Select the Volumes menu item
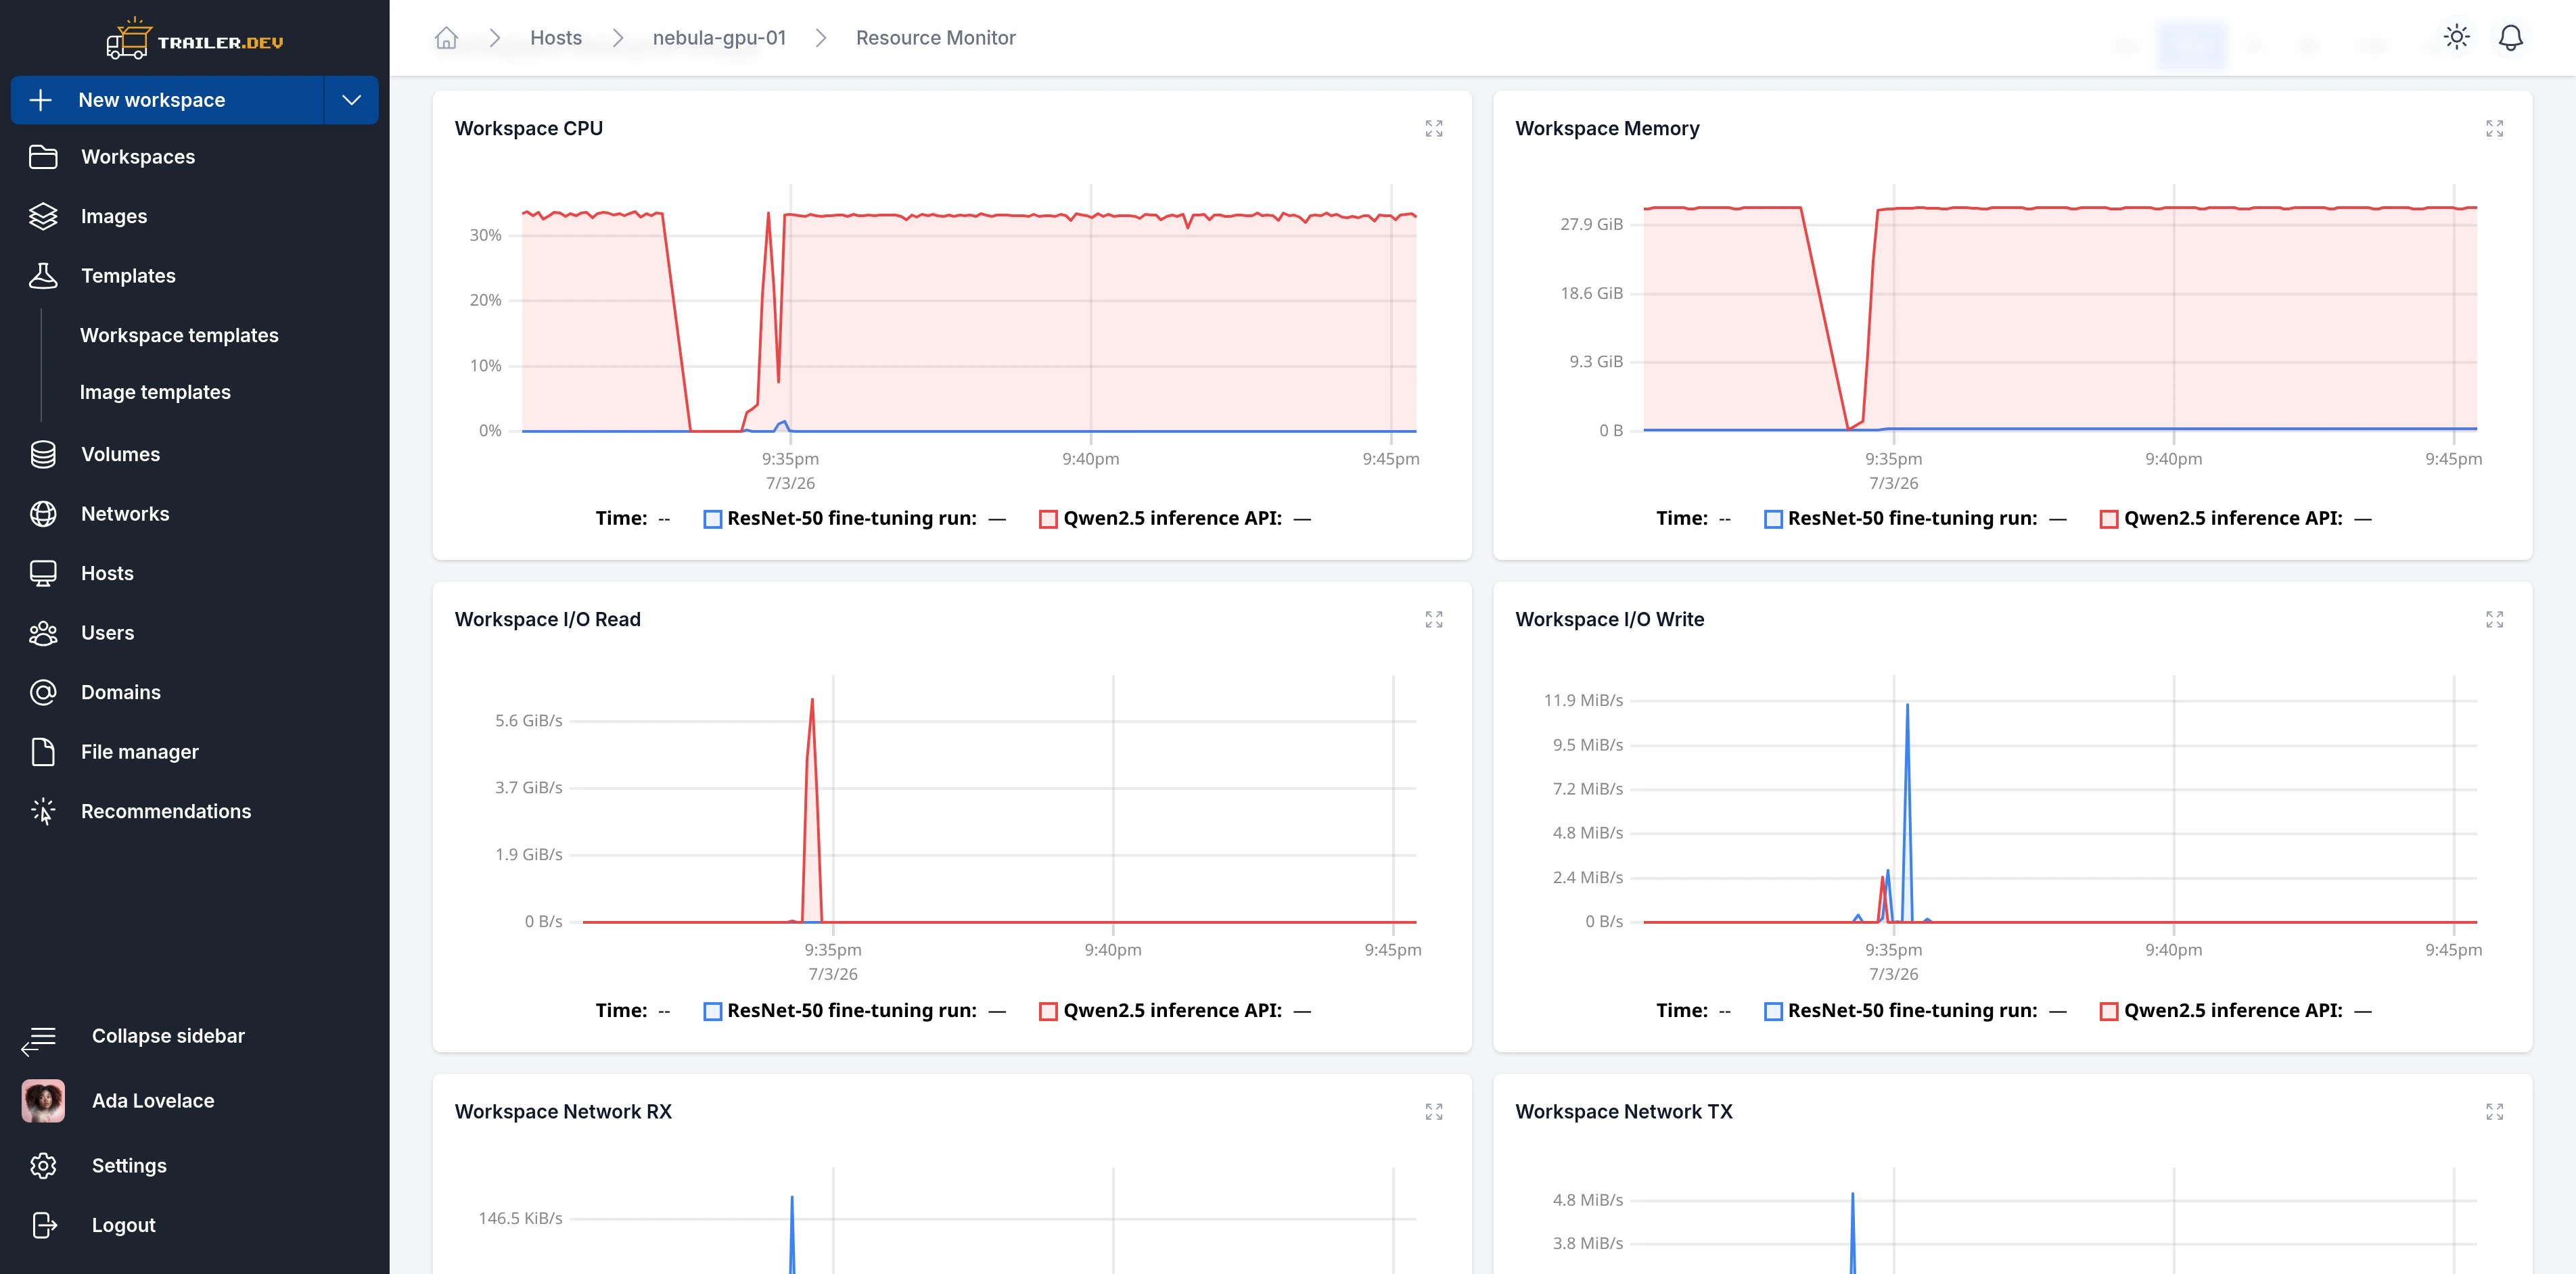This screenshot has height=1274, width=2576. 195,454
